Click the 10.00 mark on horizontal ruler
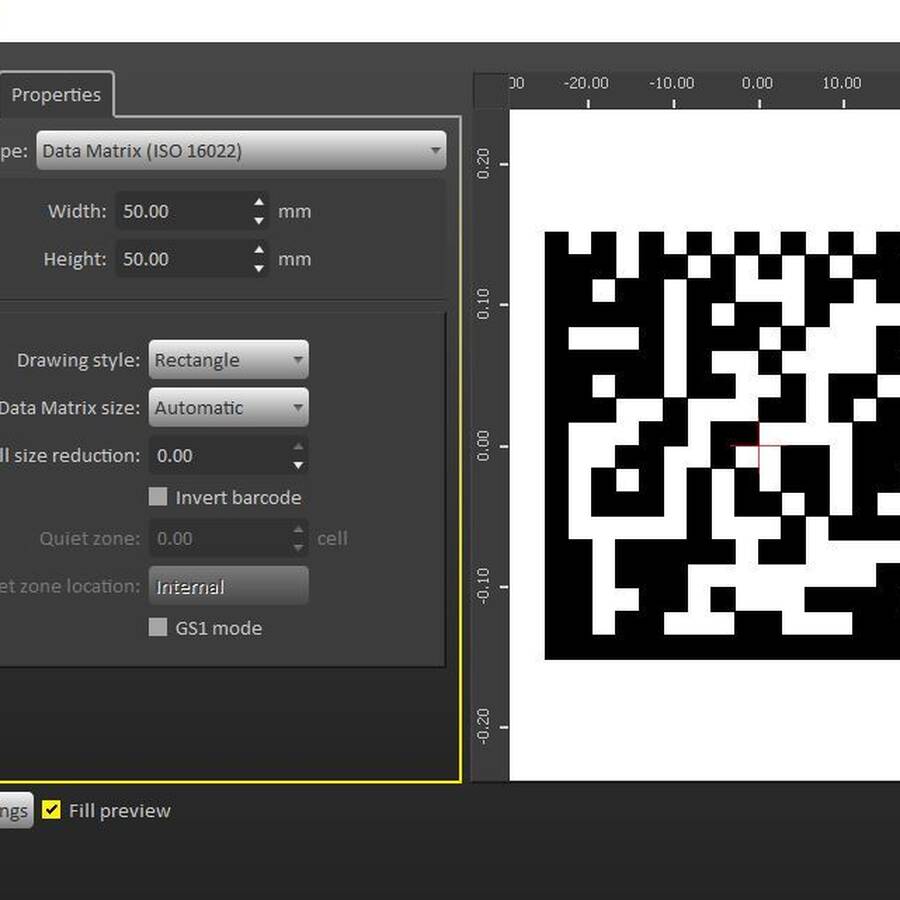The height and width of the screenshot is (900, 900). (x=841, y=83)
